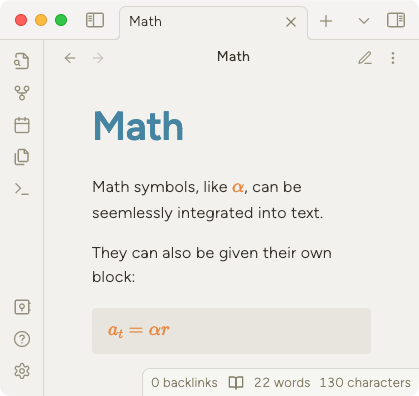Expand the tab list dropdown chevron
Screen dimensions: 419x396
point(364,21)
